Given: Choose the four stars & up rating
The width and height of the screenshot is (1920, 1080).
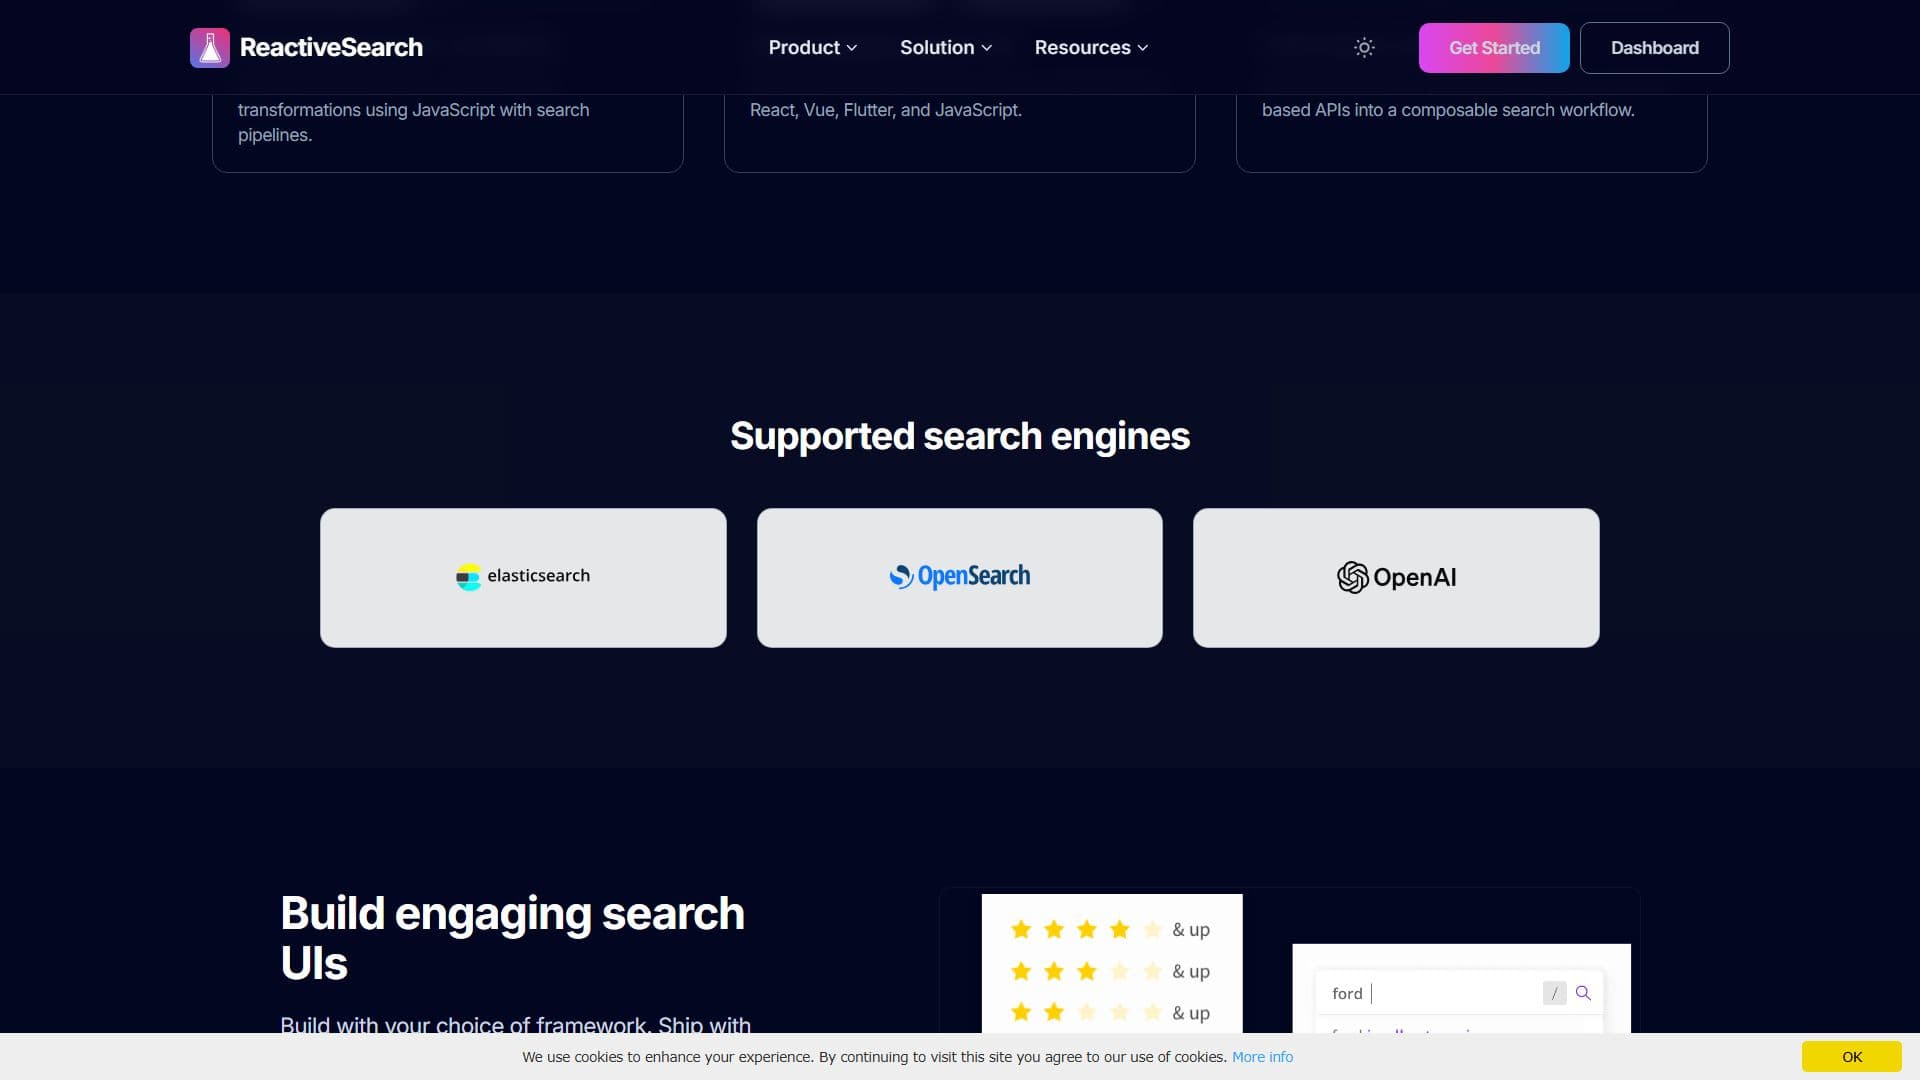Looking at the screenshot, I should point(1110,930).
